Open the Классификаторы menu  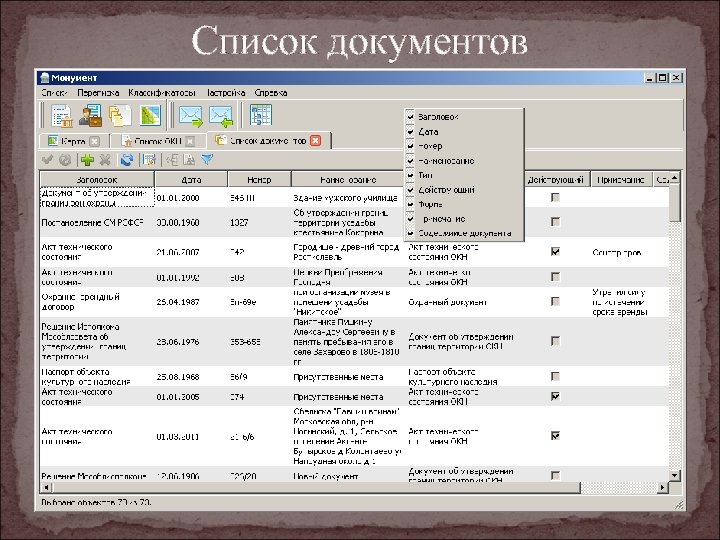(162, 93)
